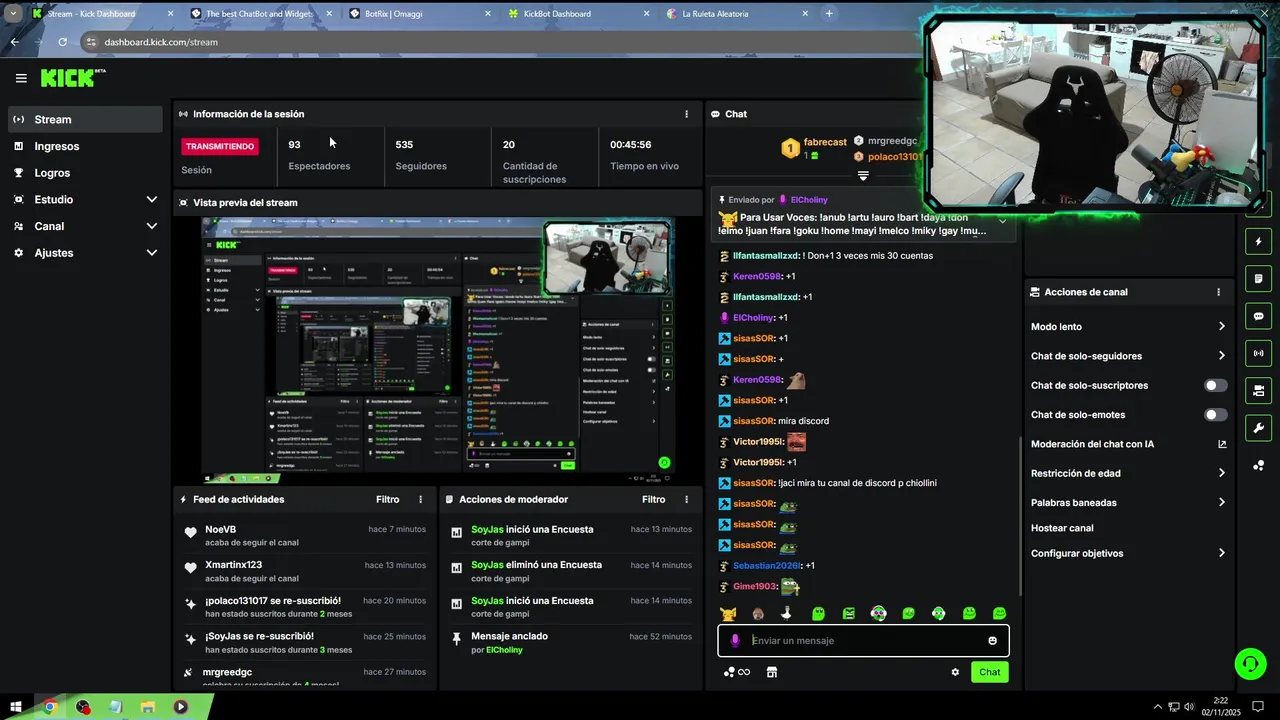The height and width of the screenshot is (720, 1280).
Task: Open Chat de solo-seguidores options chevron
Action: (x=1222, y=356)
